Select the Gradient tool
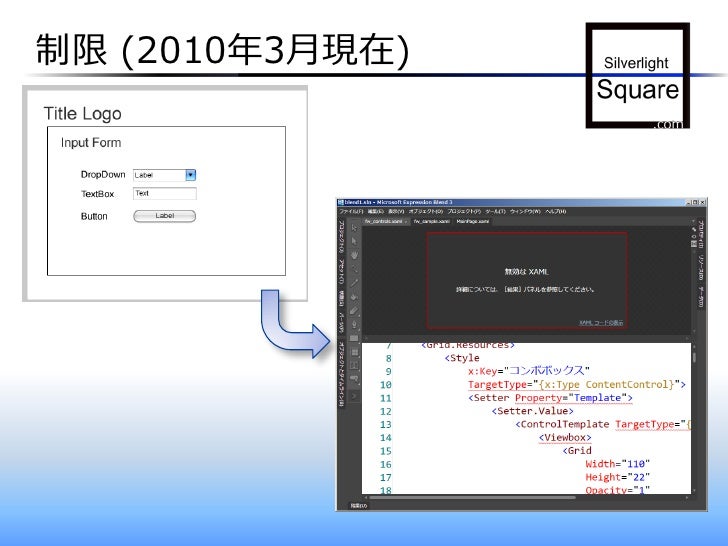Image resolution: width=728 pixels, height=546 pixels. pyautogui.click(x=354, y=310)
